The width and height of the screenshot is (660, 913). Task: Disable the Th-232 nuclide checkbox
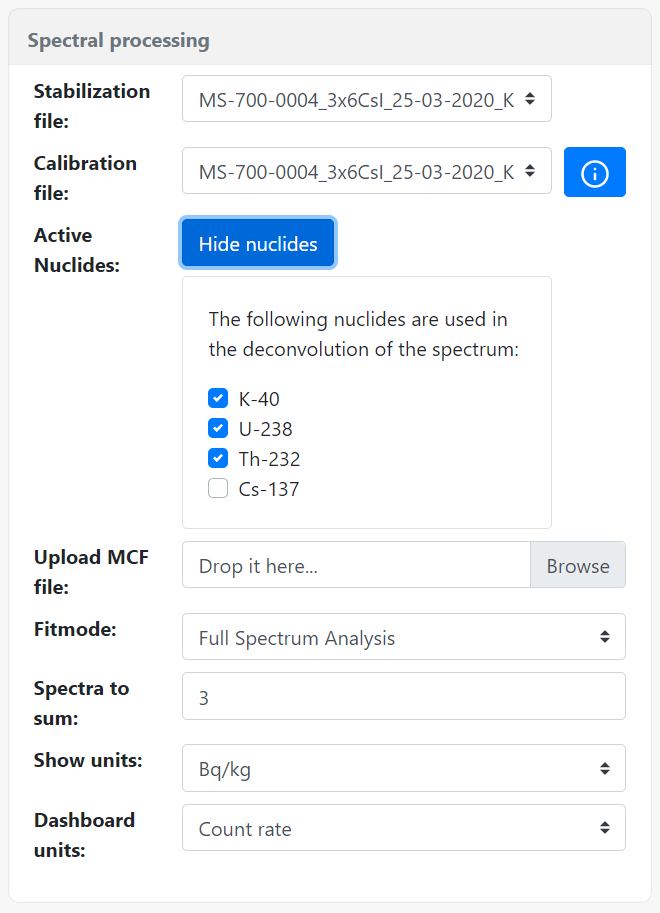[218, 459]
